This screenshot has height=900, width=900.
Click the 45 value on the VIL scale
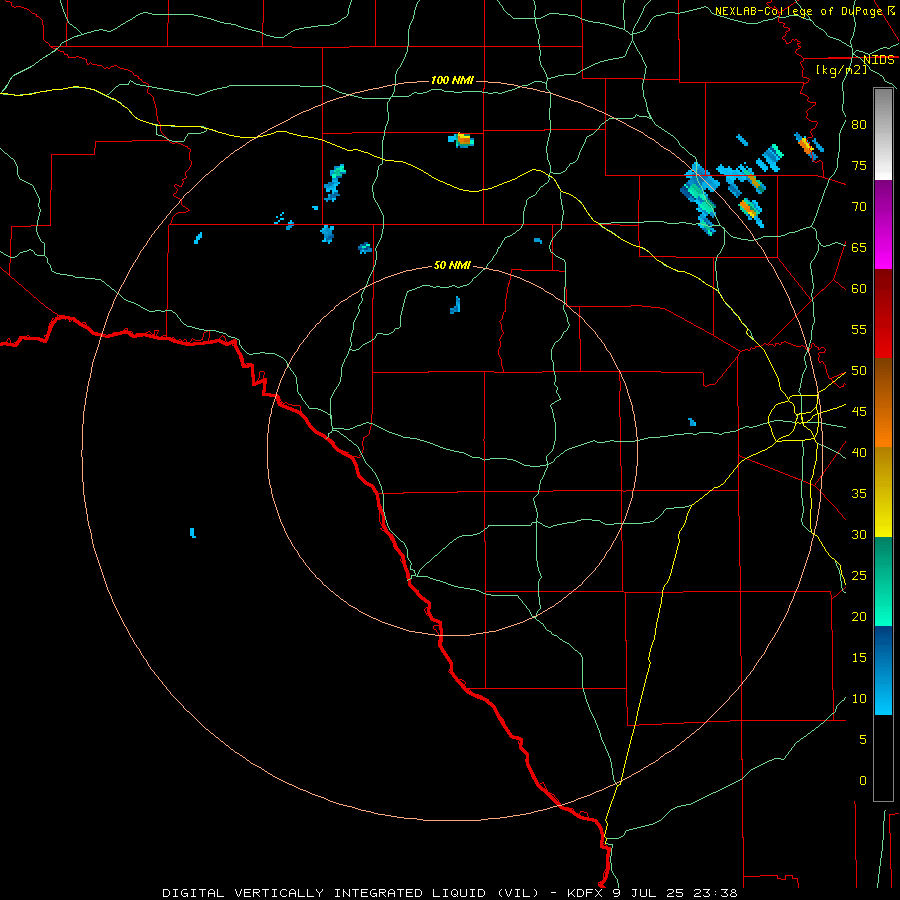point(859,412)
